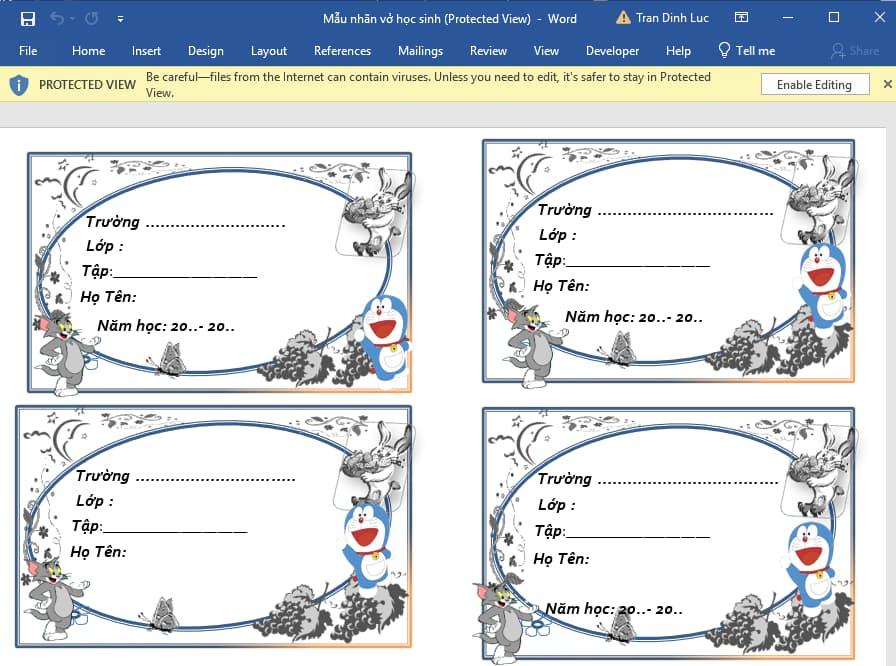The width and height of the screenshot is (896, 666).
Task: Maximize the Word window
Action: pos(834,18)
